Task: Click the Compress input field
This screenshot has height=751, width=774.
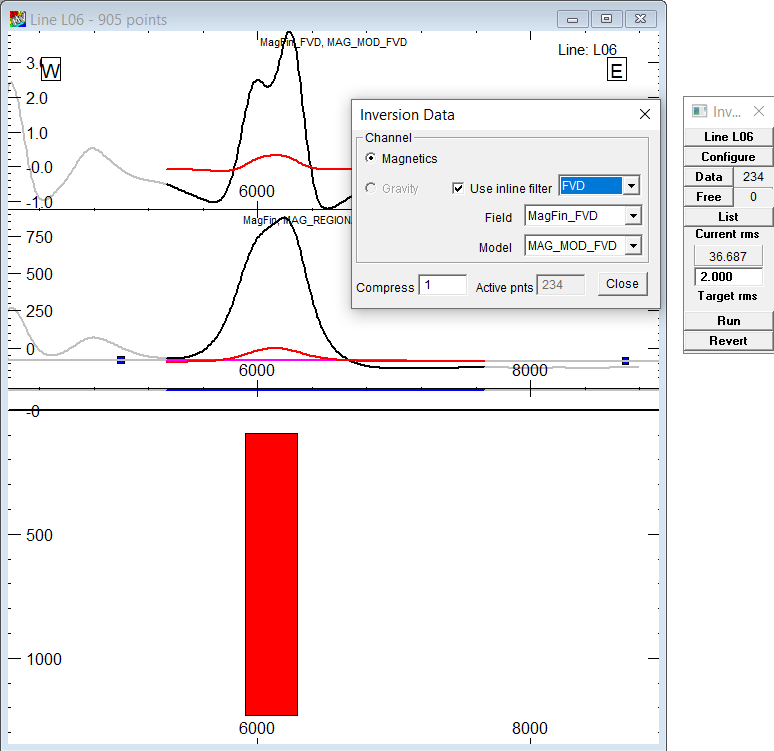Action: 442,285
